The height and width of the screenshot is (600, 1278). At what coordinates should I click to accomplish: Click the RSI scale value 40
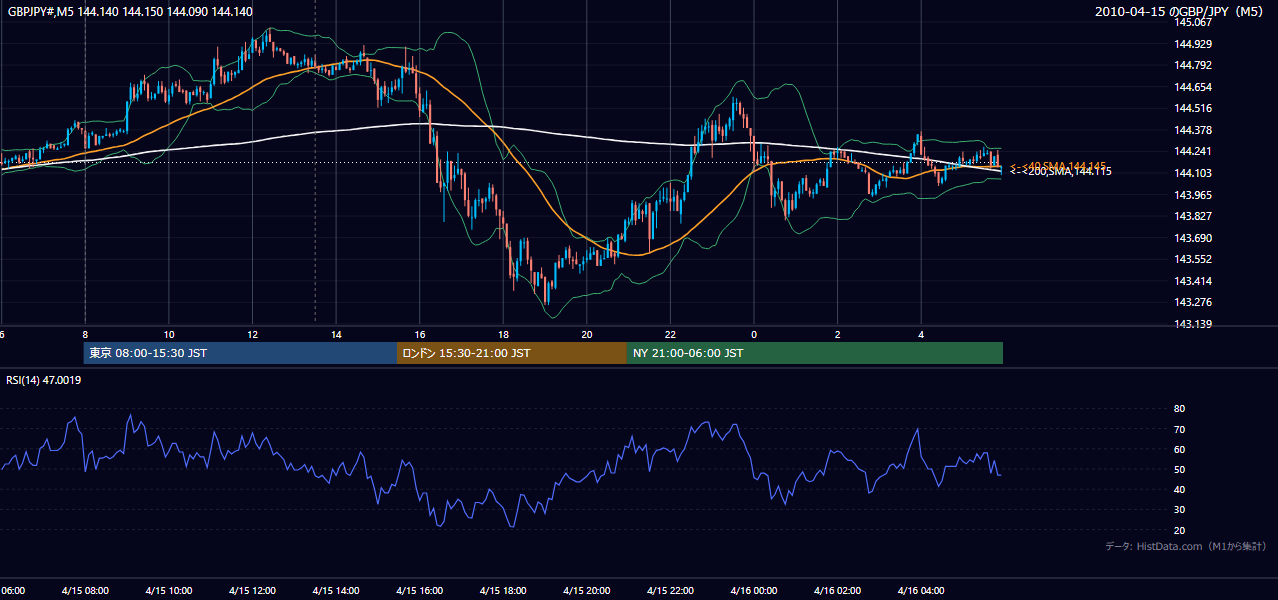1179,489
